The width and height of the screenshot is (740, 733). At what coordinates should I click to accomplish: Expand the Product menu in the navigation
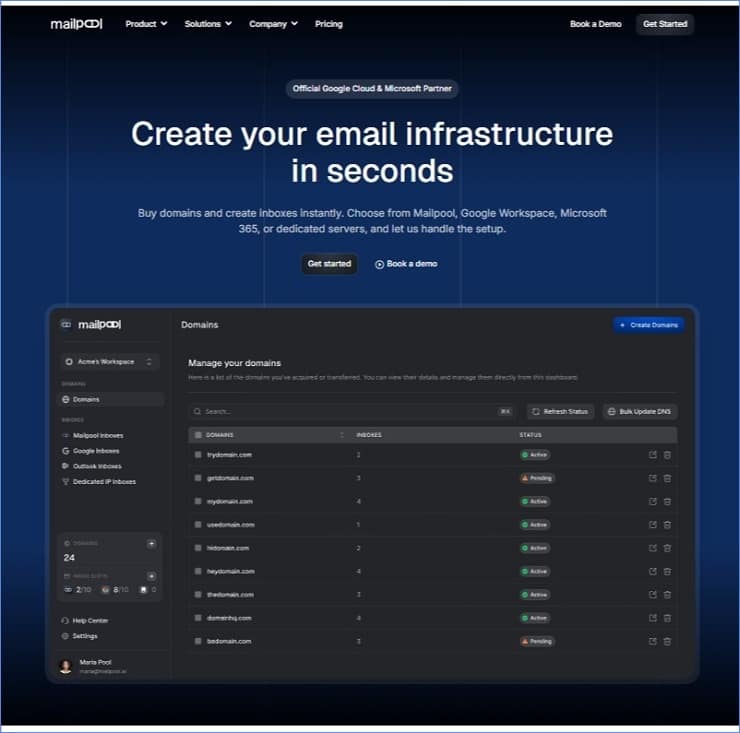tap(146, 24)
